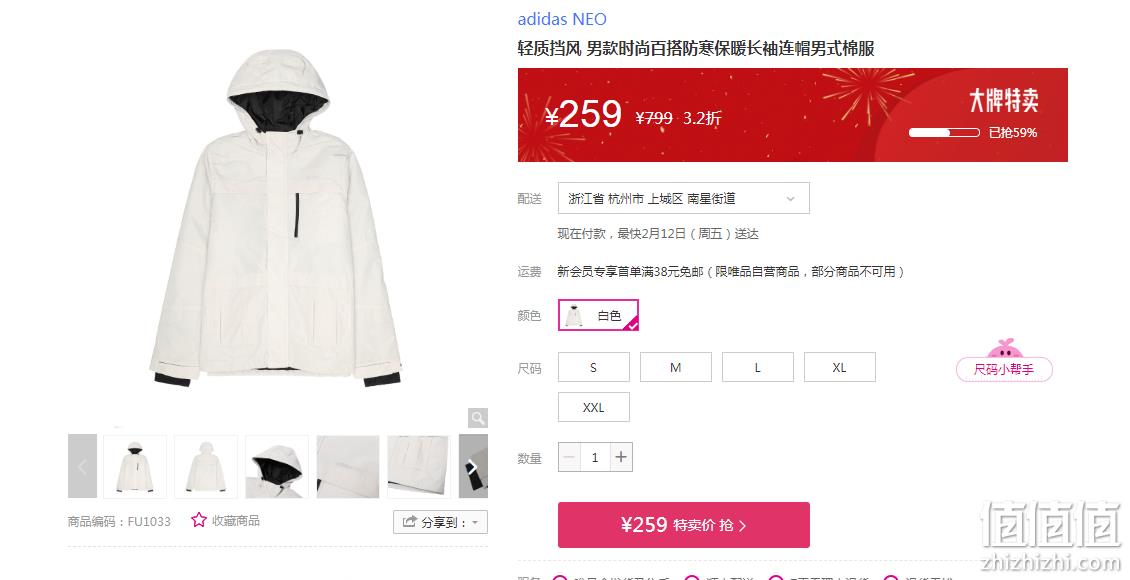
Task: Click the quantity input field
Action: [x=595, y=457]
